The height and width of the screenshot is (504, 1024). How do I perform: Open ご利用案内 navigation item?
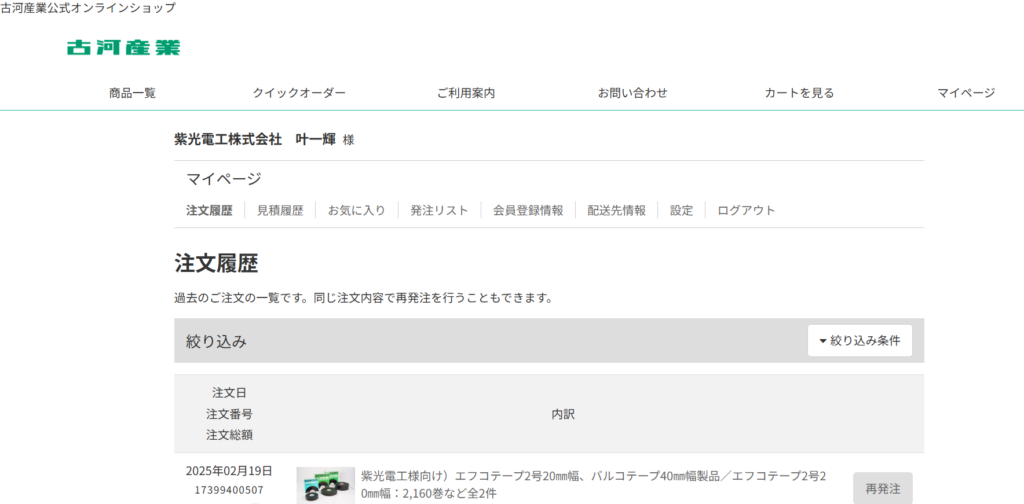(x=466, y=93)
